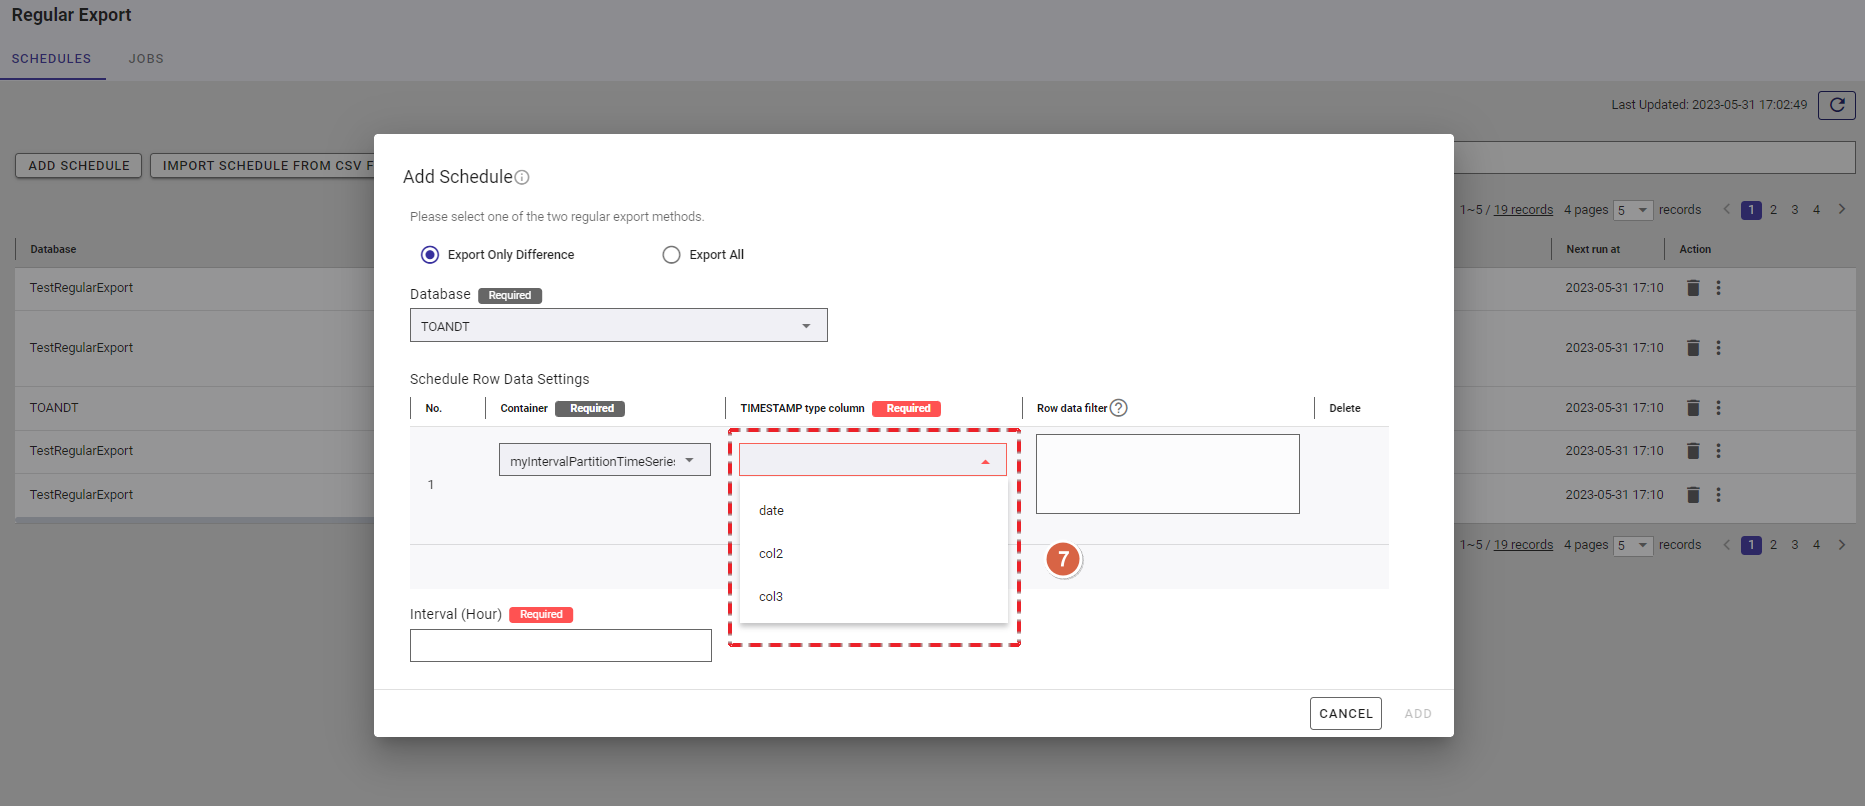The width and height of the screenshot is (1865, 806).
Task: Go to the next page using the top arrow
Action: click(1841, 209)
